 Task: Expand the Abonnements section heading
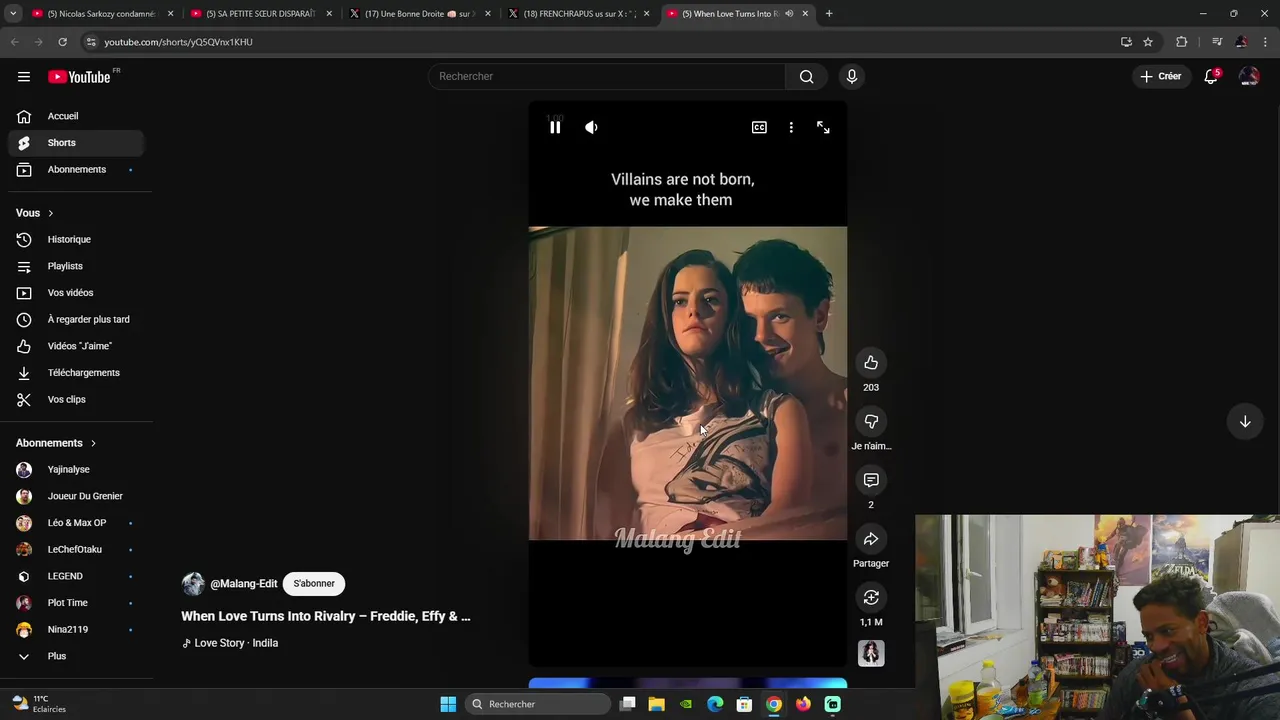coord(56,443)
